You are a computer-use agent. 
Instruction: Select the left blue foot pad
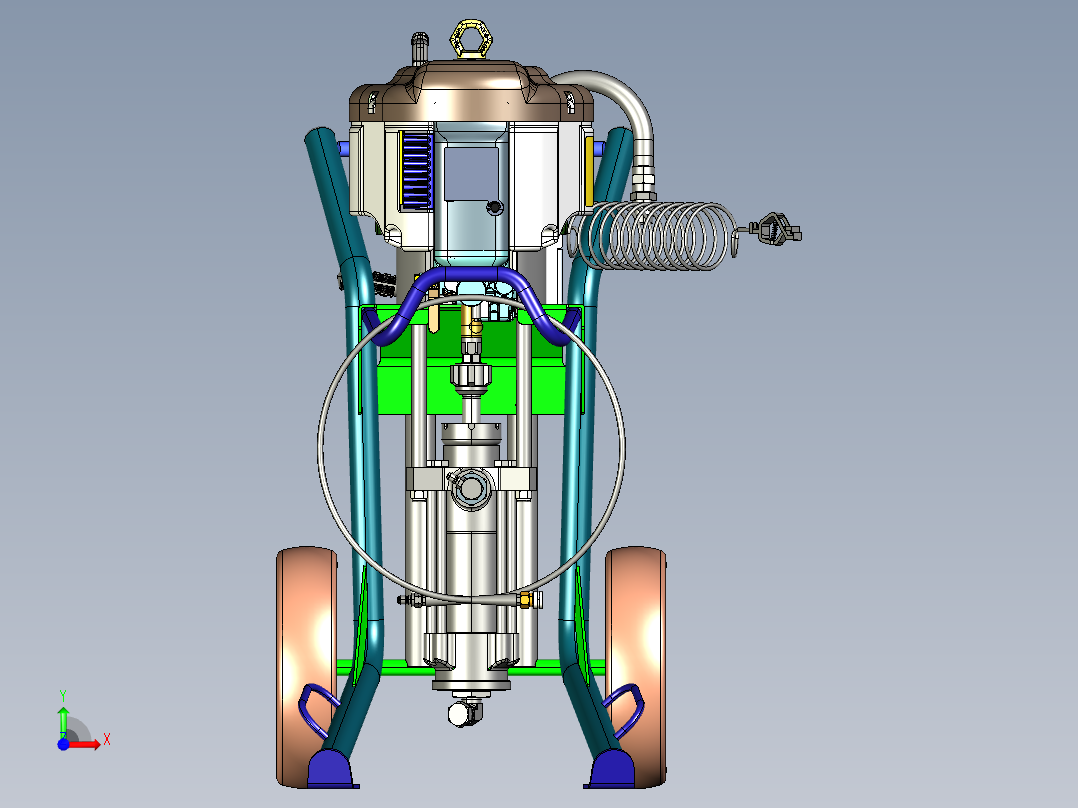333,769
